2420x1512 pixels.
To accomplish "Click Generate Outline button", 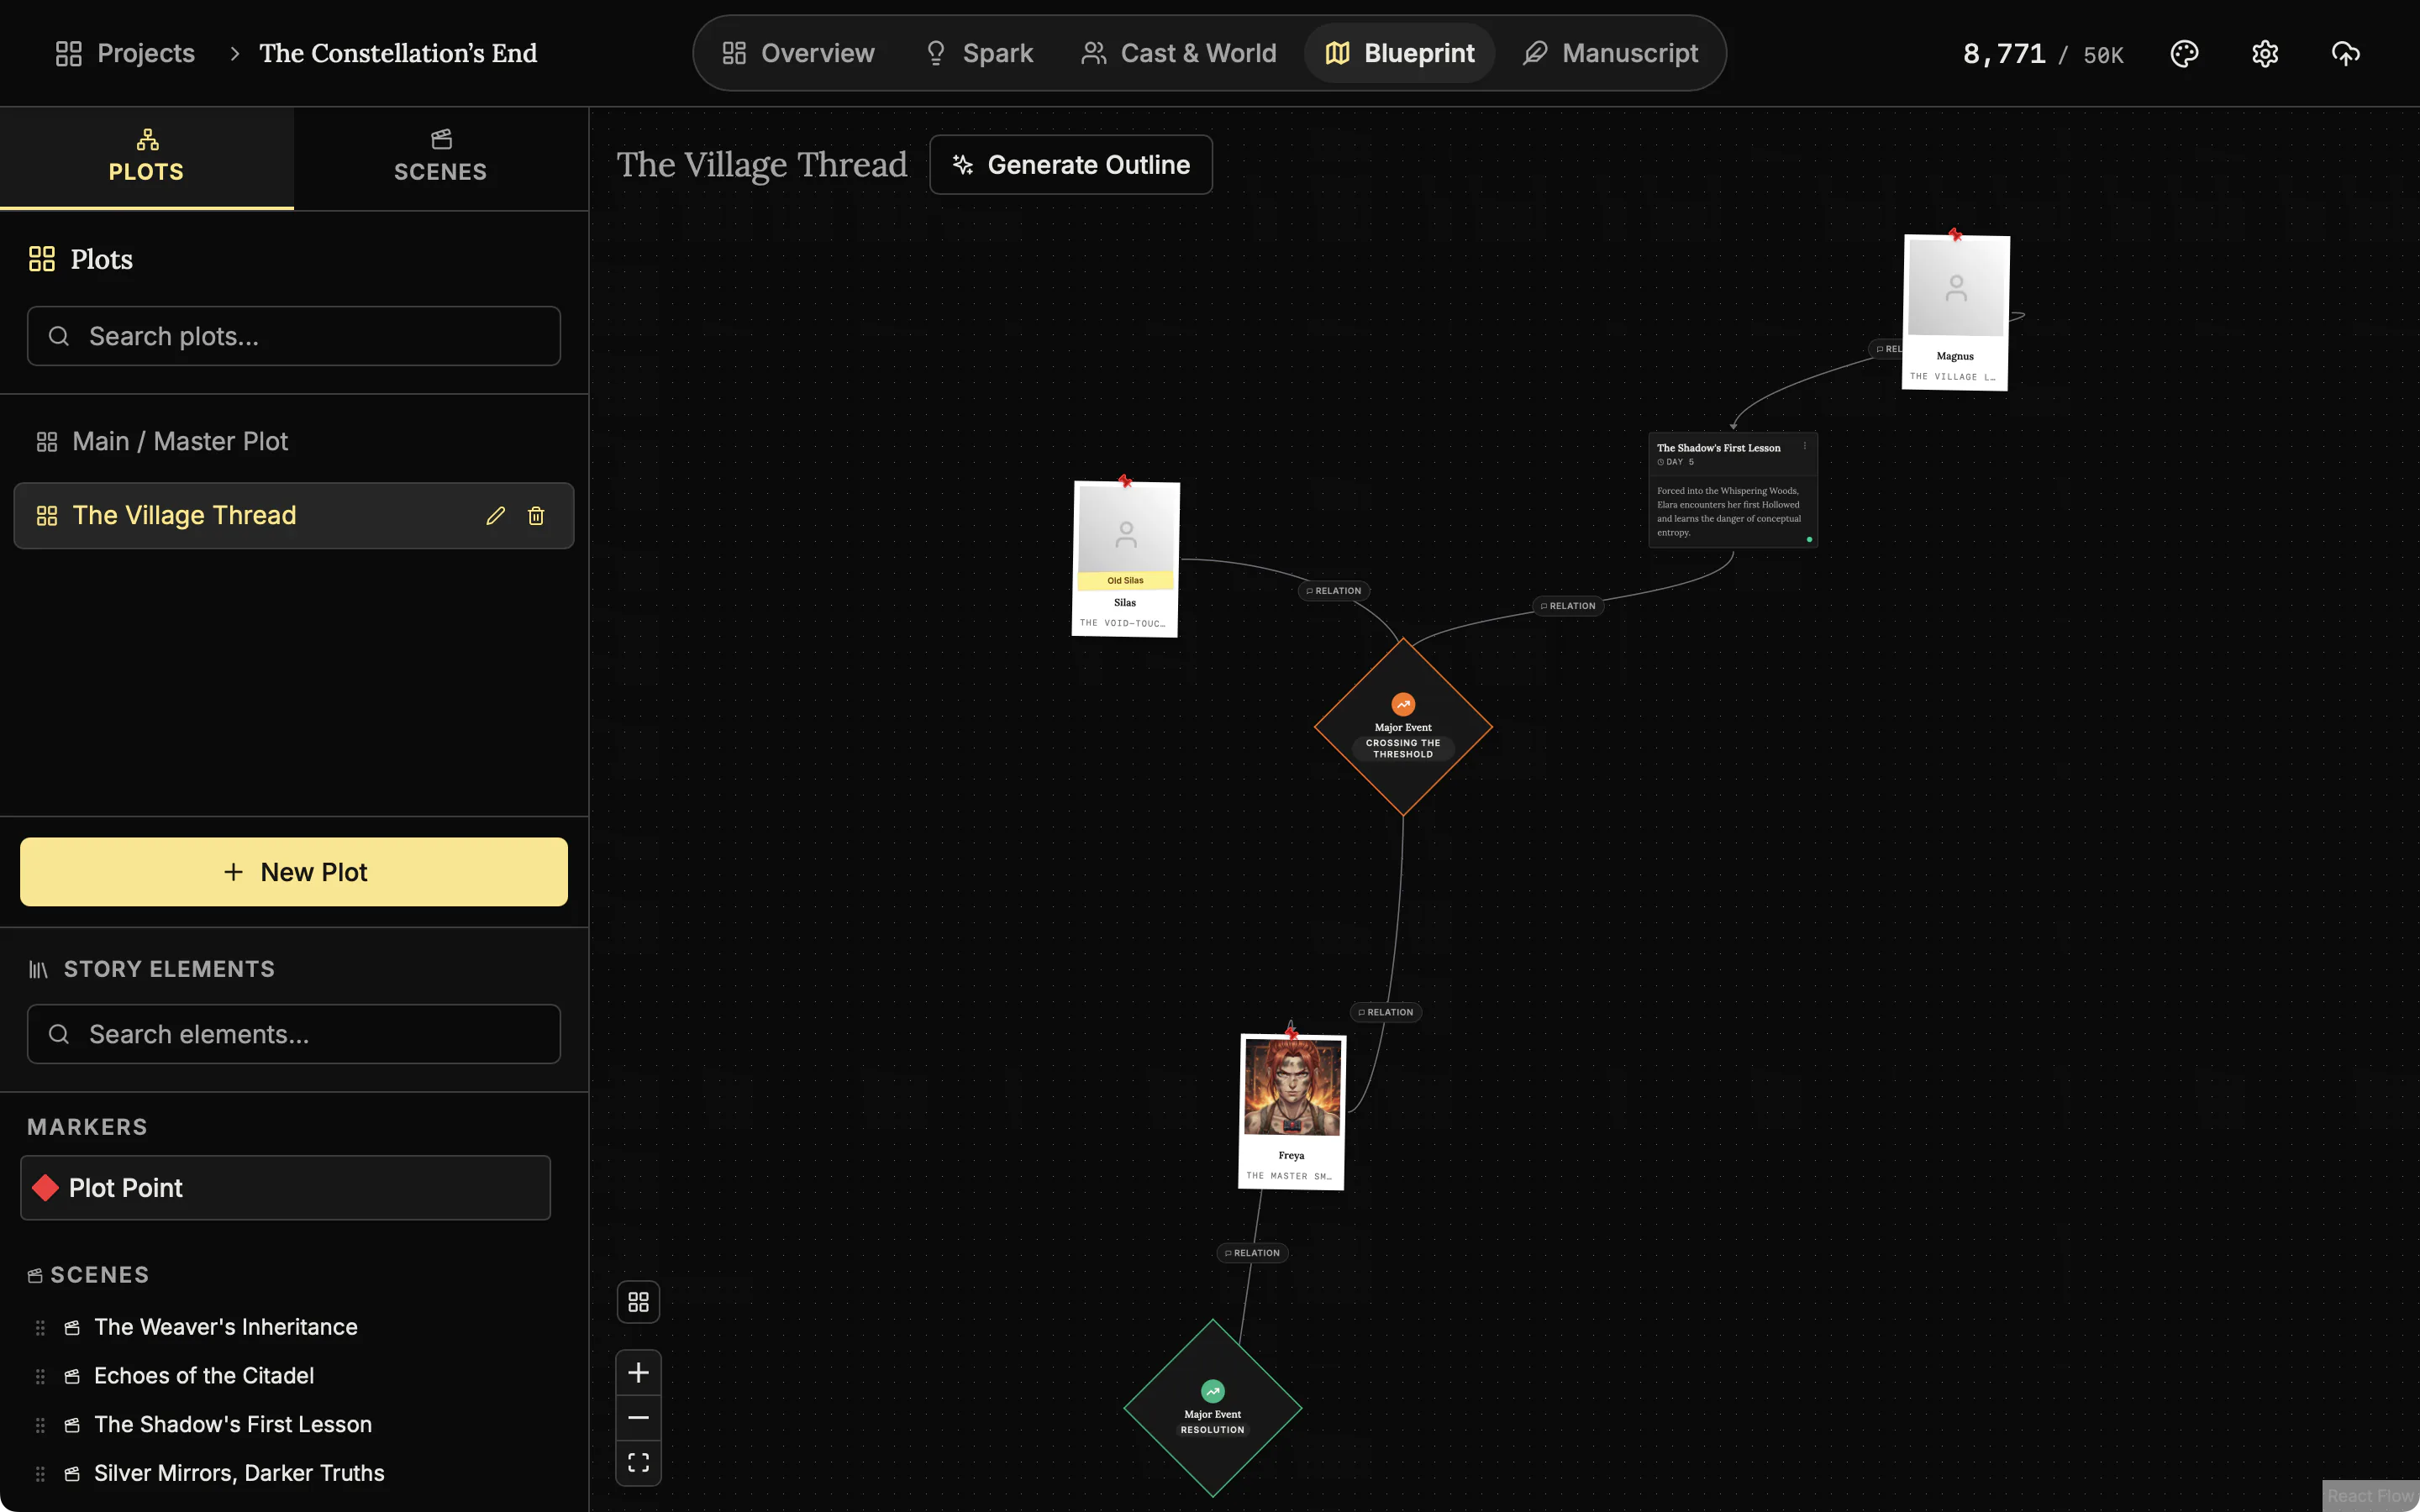I will [1071, 165].
